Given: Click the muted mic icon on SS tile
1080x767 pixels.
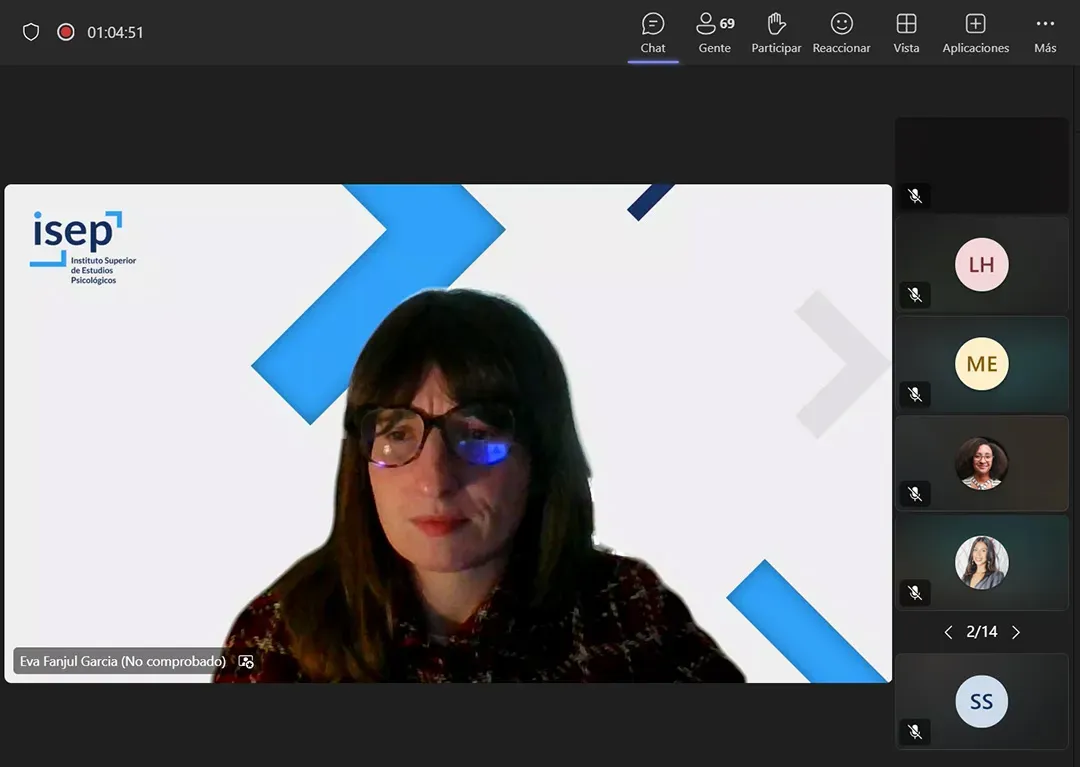Looking at the screenshot, I should (x=915, y=732).
